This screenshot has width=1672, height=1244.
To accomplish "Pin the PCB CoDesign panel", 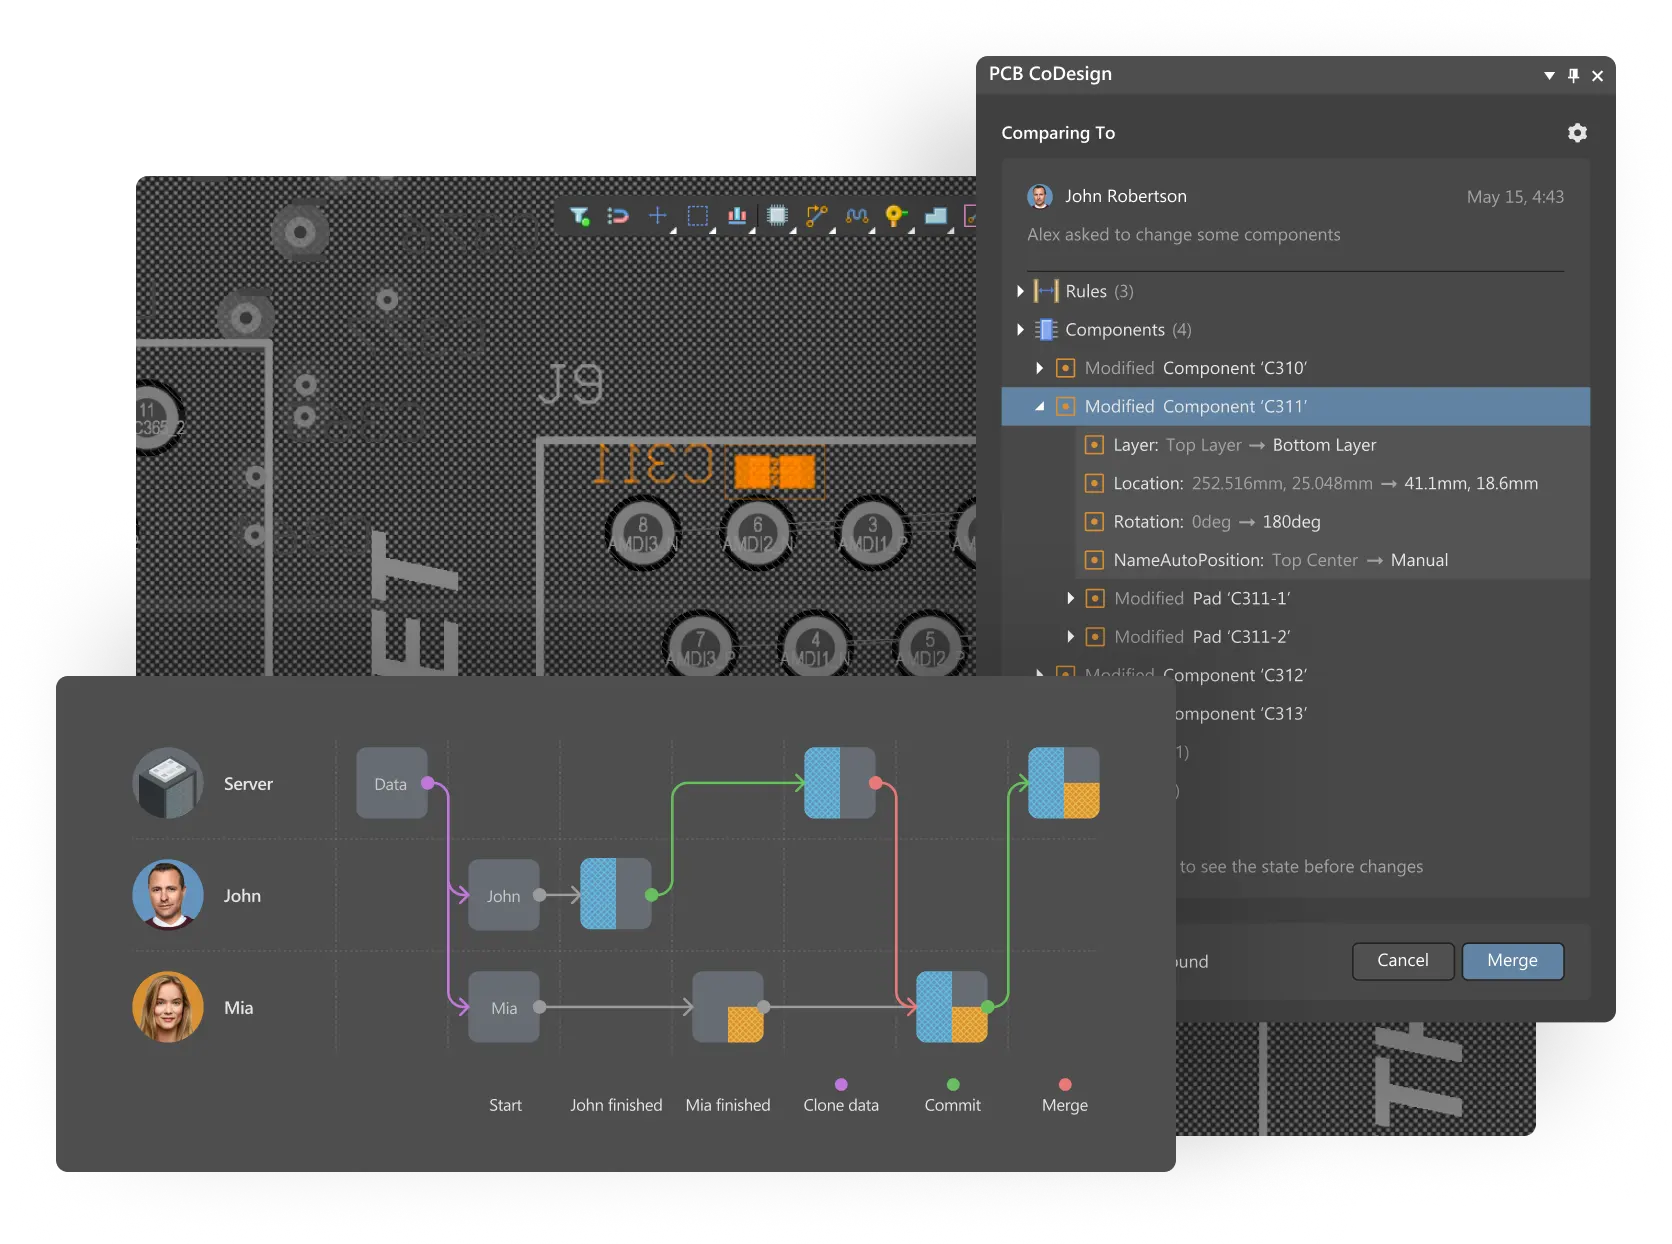I will (1572, 75).
